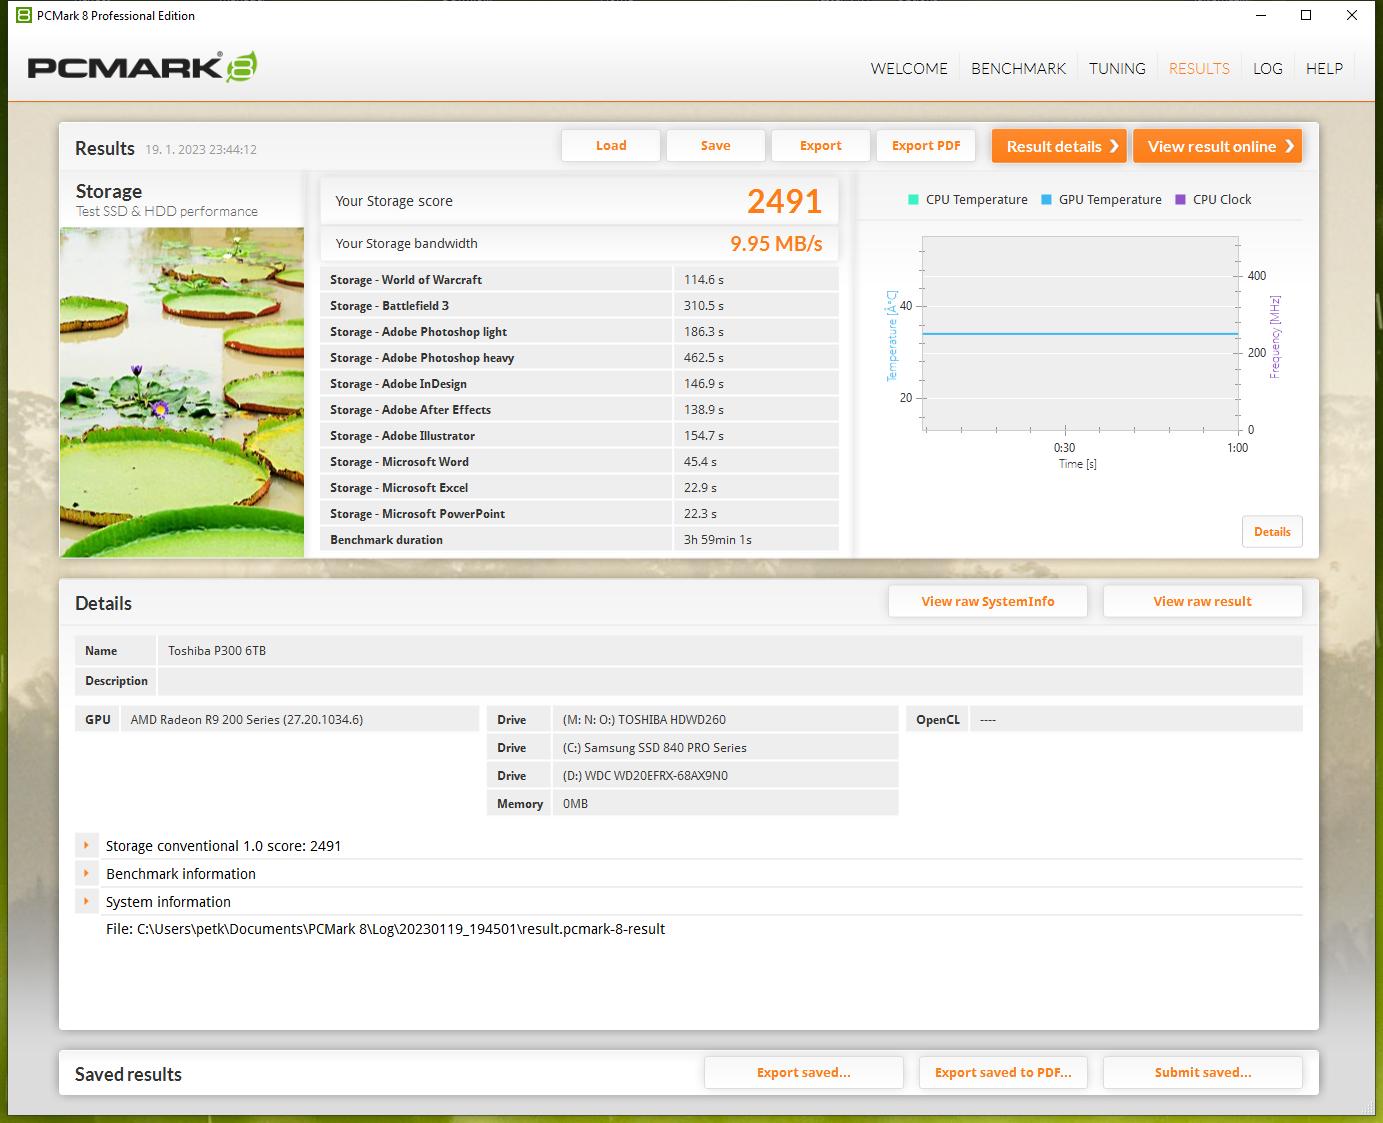Click the result timestamp 19. 1. 2023 23:44:12
The width and height of the screenshot is (1383, 1123).
coord(201,149)
